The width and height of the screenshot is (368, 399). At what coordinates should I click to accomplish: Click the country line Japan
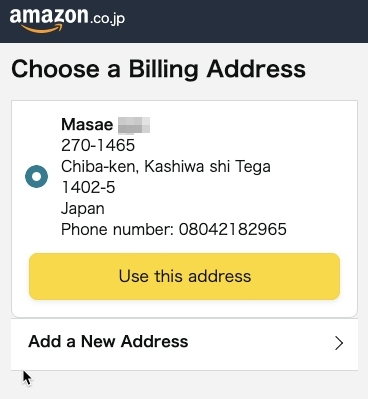[83, 209]
